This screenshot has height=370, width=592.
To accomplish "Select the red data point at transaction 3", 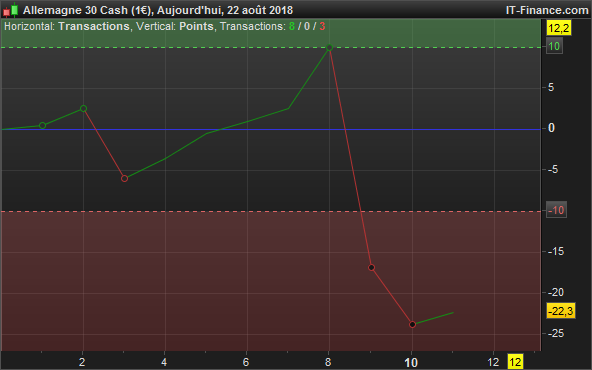I will (124, 179).
